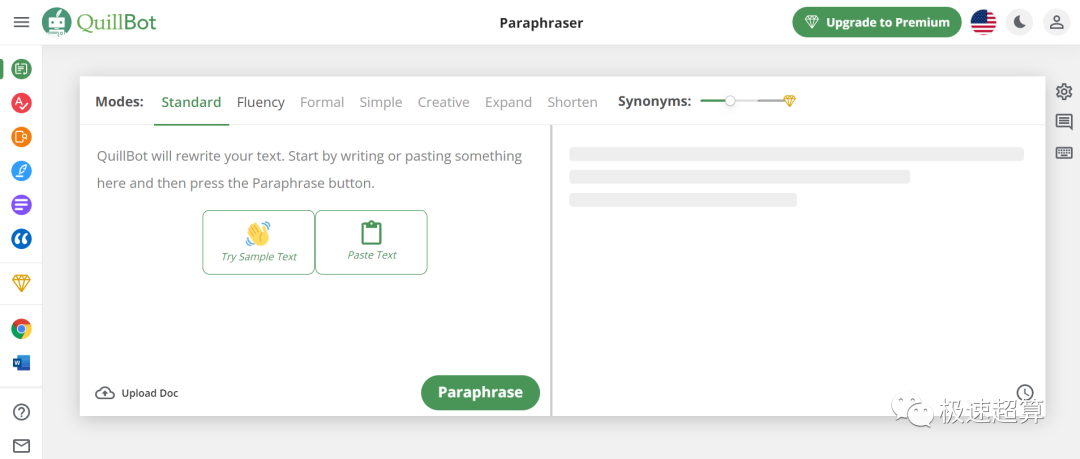Open the Grammar Checker sidebar icon
The image size is (1080, 459).
(21, 103)
